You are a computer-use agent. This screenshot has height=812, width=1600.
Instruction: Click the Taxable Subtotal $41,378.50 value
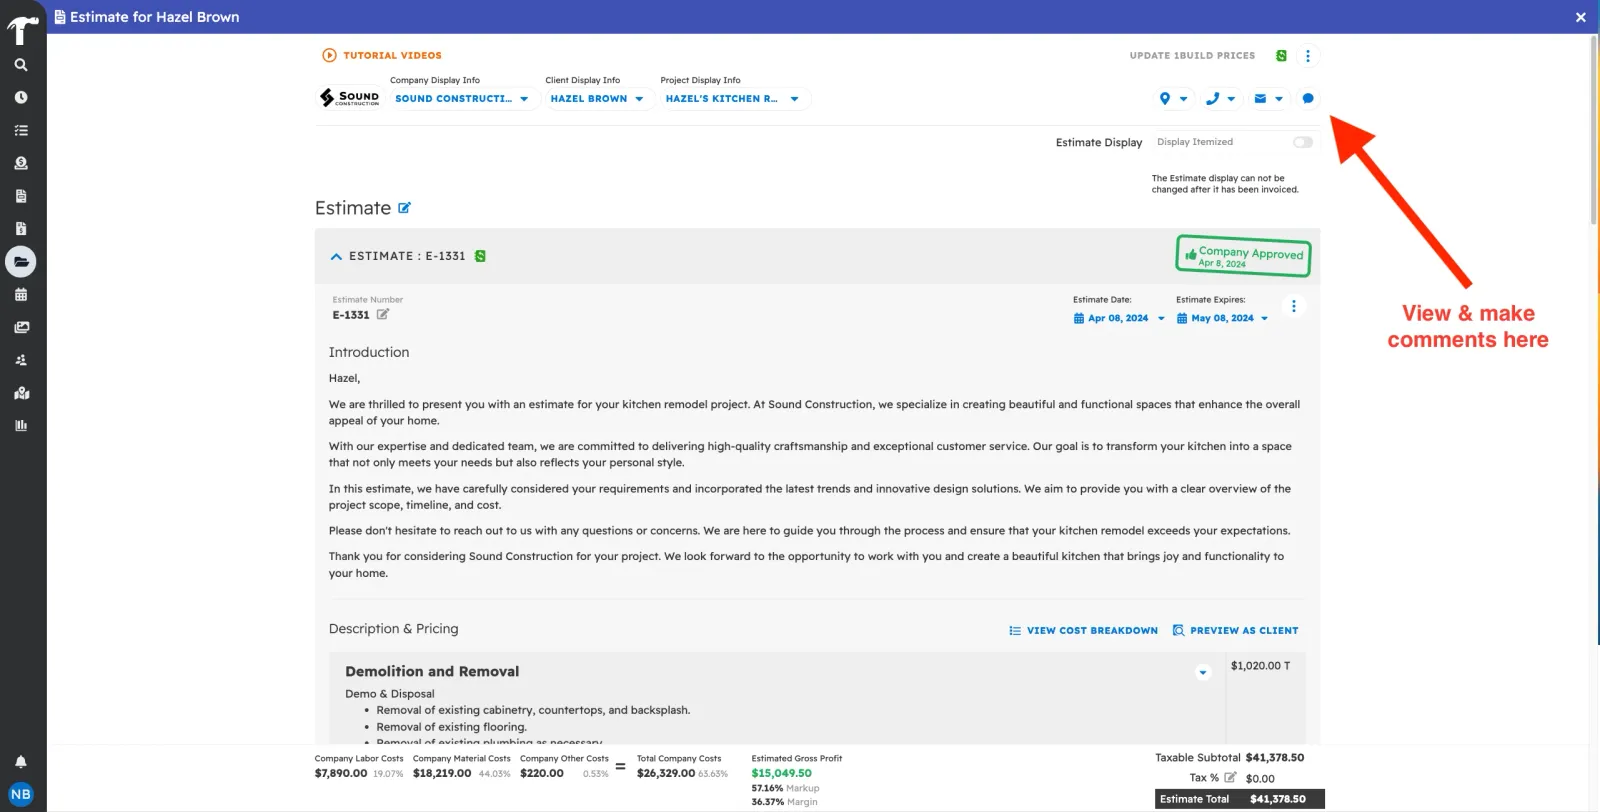click(x=1275, y=758)
